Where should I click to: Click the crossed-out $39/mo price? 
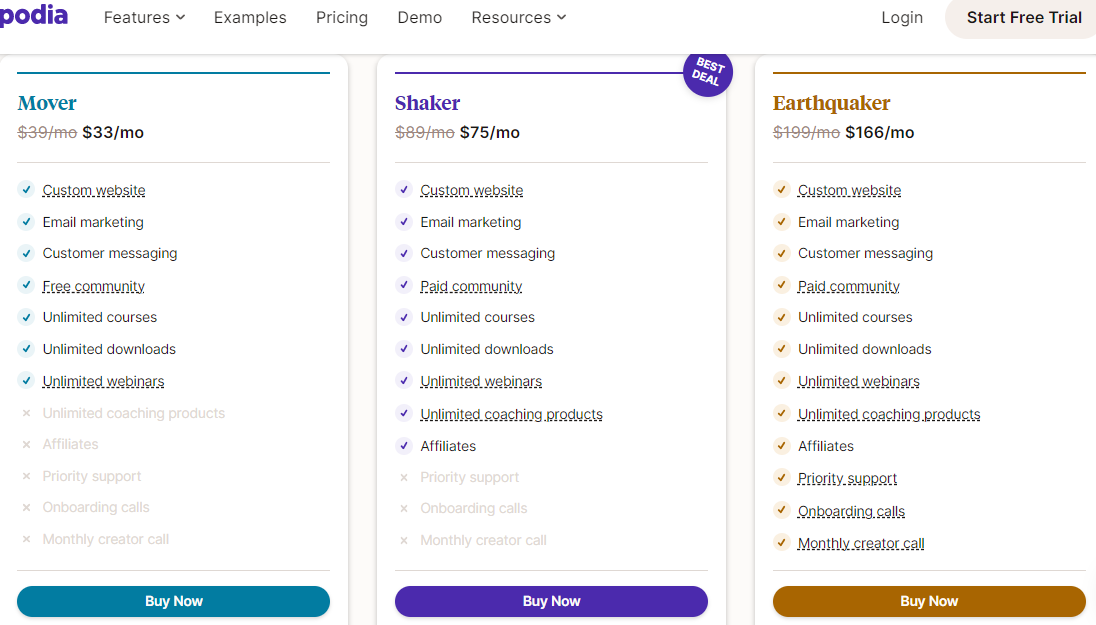(x=47, y=133)
